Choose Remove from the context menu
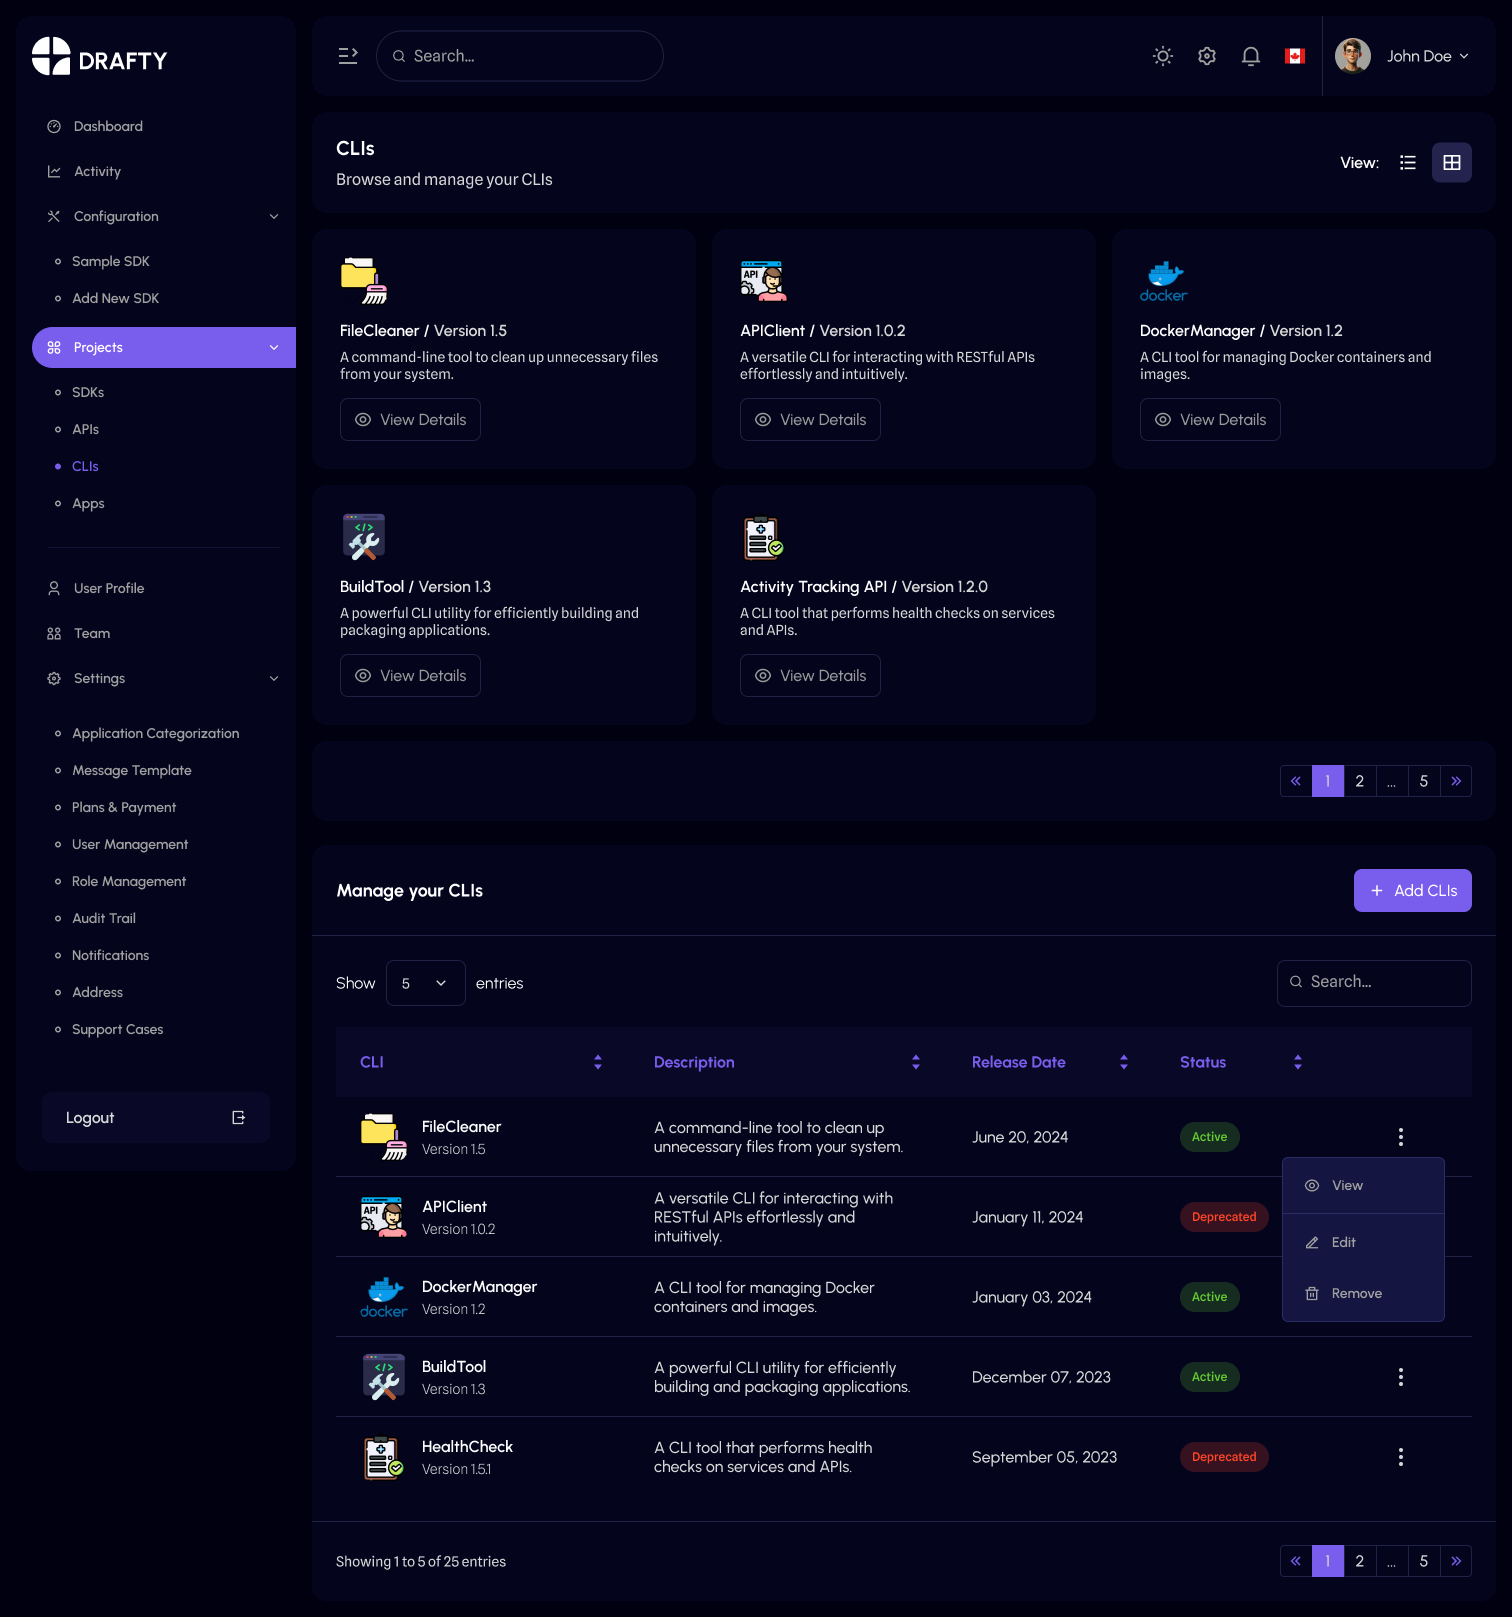Image resolution: width=1512 pixels, height=1617 pixels. pos(1355,1293)
